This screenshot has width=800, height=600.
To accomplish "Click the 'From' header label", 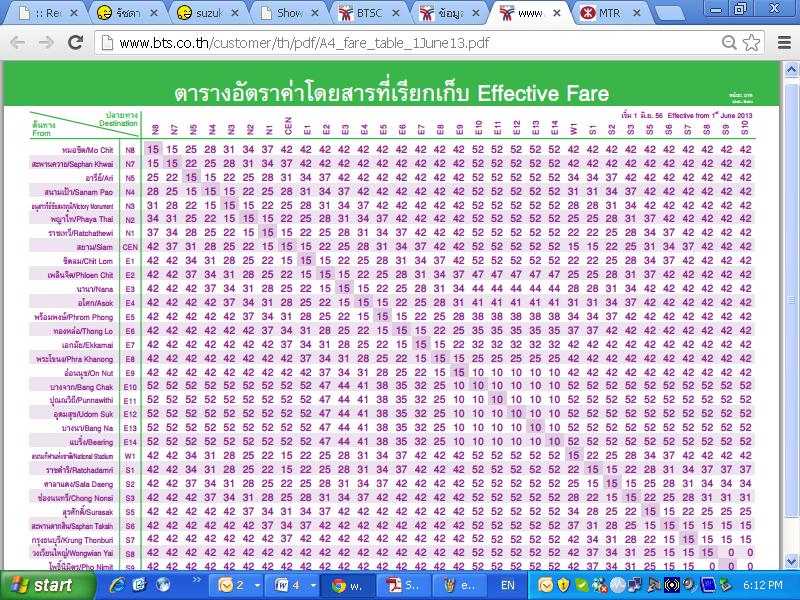I will (x=41, y=133).
